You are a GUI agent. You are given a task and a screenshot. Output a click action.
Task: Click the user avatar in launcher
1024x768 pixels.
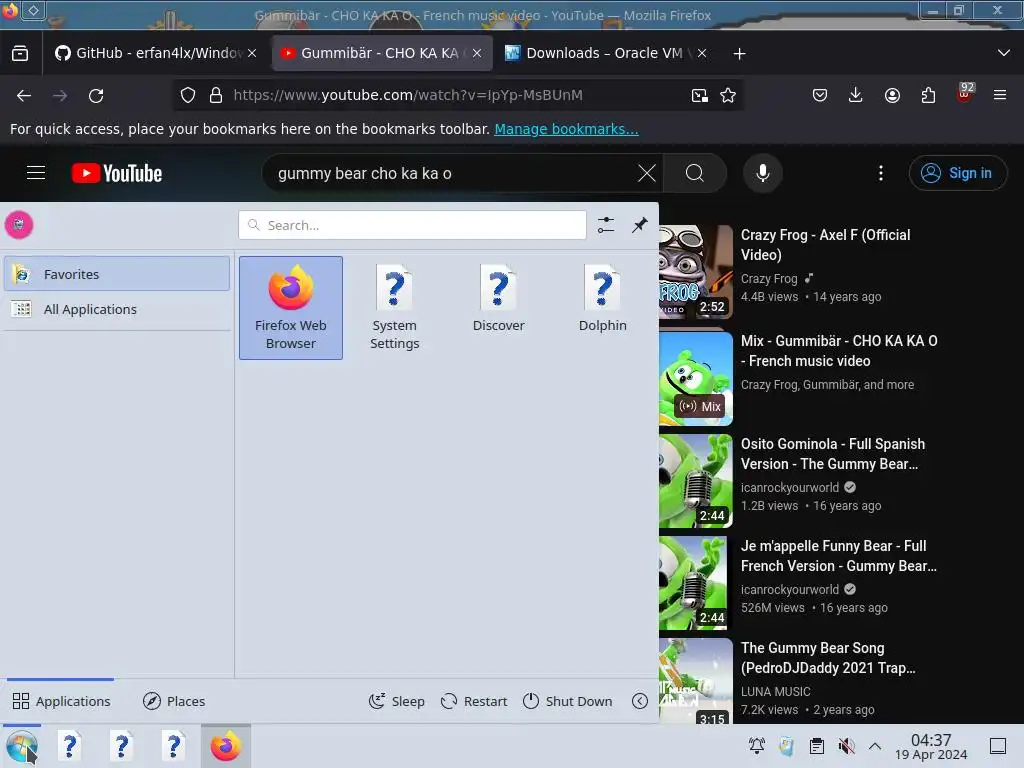click(19, 225)
